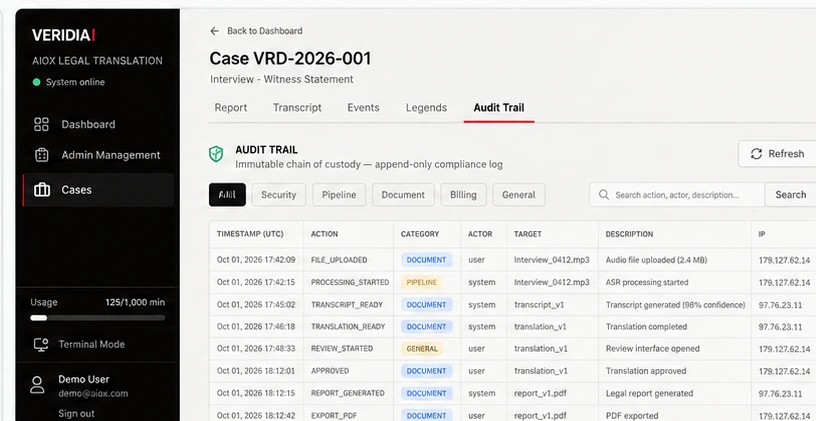Image resolution: width=816 pixels, height=421 pixels.
Task: Click the green shield audit icon
Action: (x=216, y=154)
